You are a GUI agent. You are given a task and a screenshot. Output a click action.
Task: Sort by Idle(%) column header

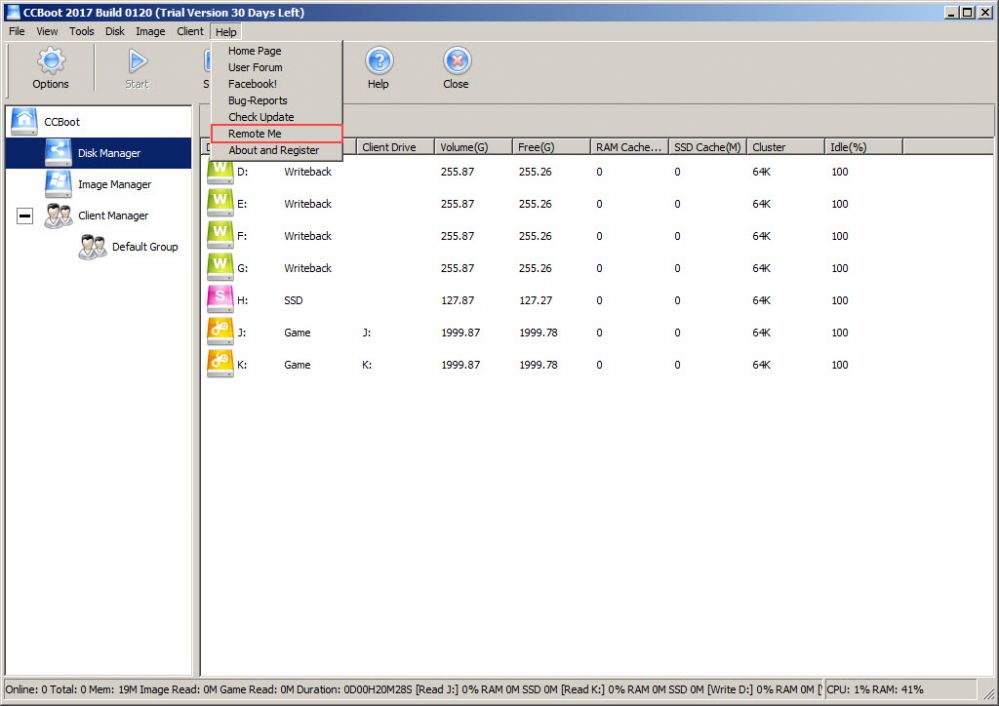tap(863, 147)
